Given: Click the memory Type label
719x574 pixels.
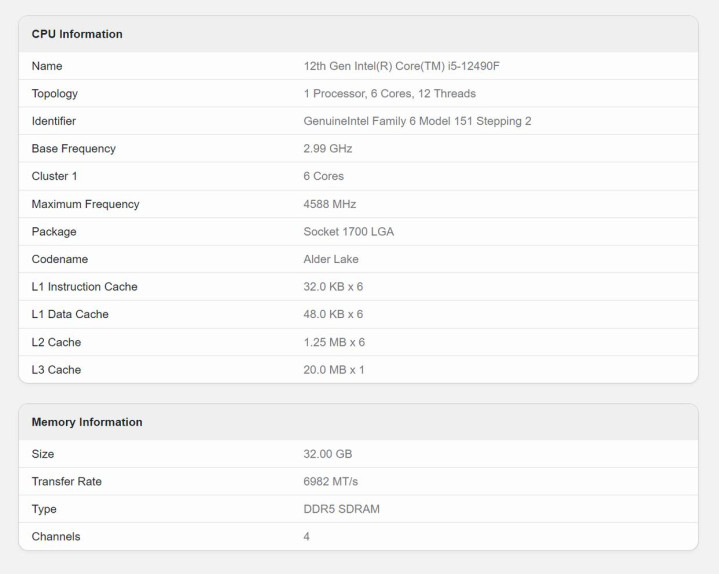Looking at the screenshot, I should pyautogui.click(x=44, y=509).
